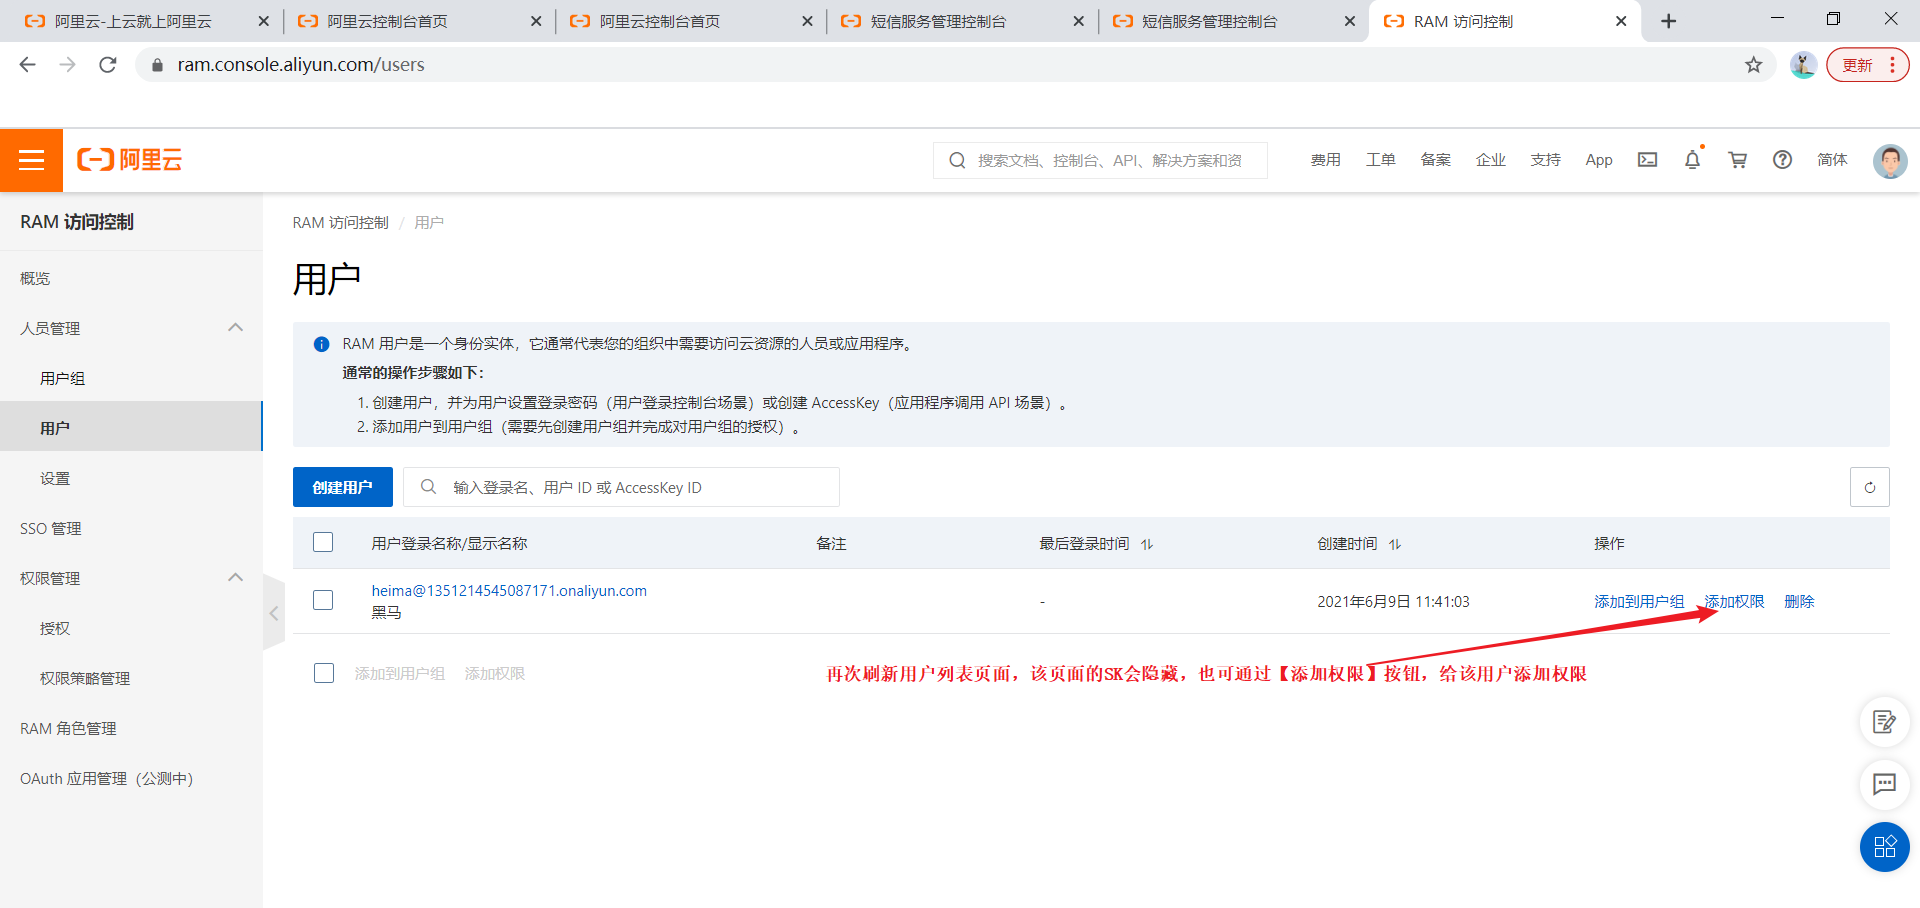Check the heima user row checkbox
Image resolution: width=1920 pixels, height=908 pixels.
323,600
